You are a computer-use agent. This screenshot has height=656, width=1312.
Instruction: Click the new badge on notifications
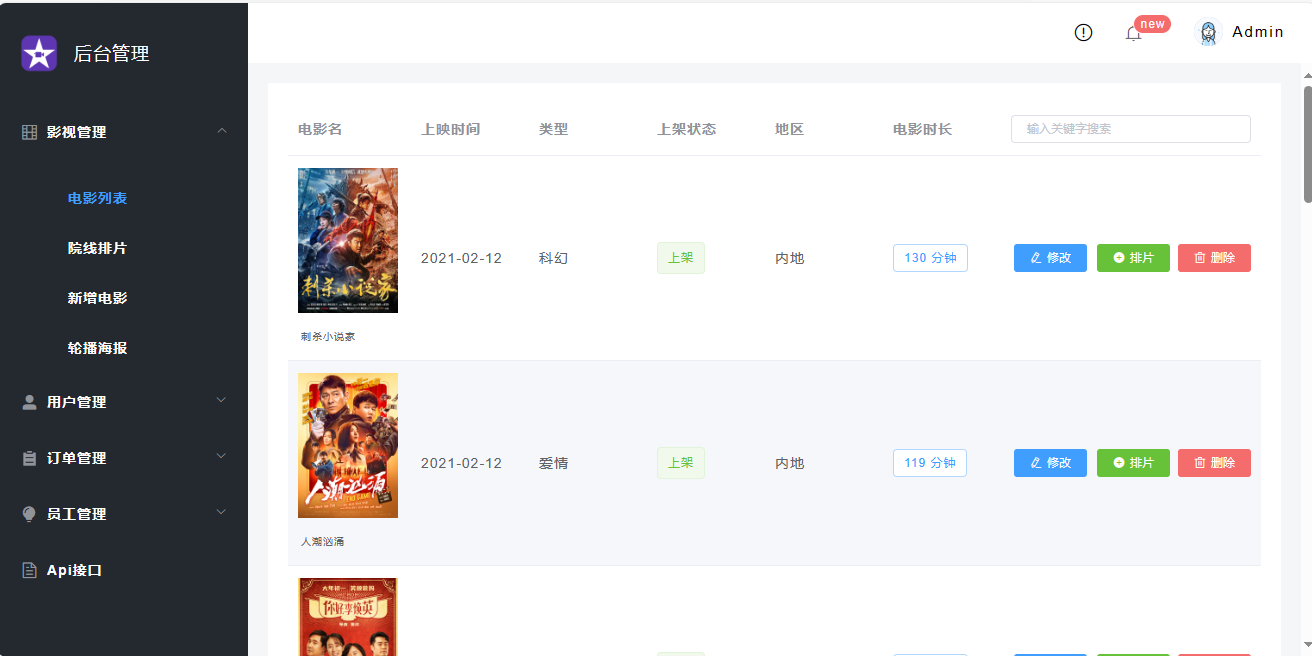1152,24
